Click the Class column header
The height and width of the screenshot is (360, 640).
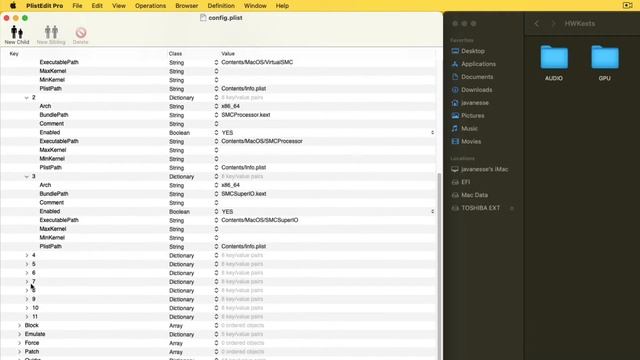[175, 53]
